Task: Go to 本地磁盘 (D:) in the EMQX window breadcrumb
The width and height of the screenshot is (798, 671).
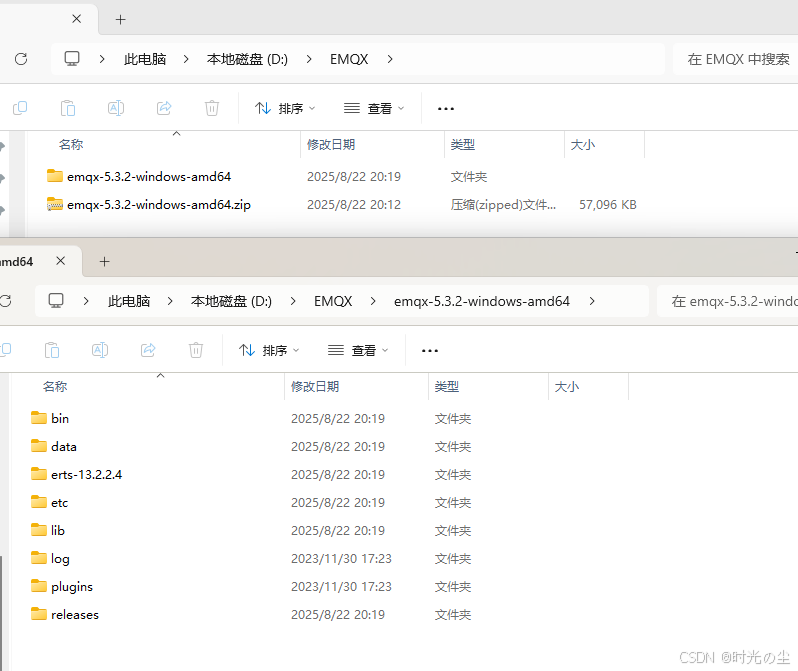Action: (247, 59)
